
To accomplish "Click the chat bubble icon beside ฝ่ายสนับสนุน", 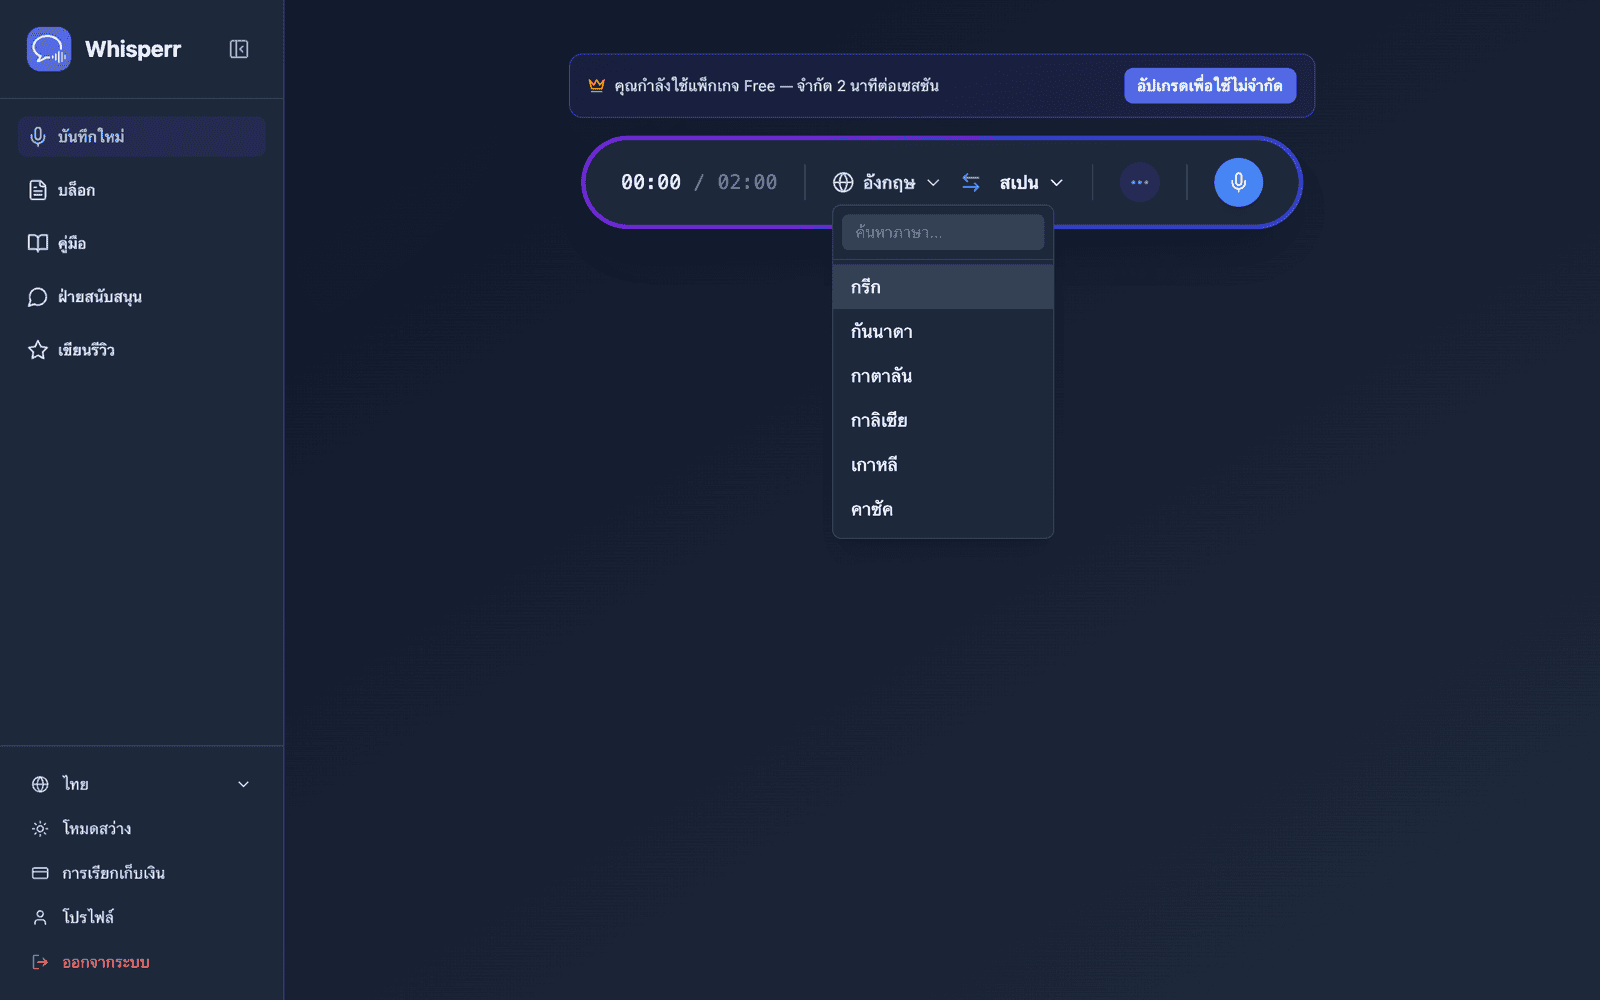I will [38, 297].
